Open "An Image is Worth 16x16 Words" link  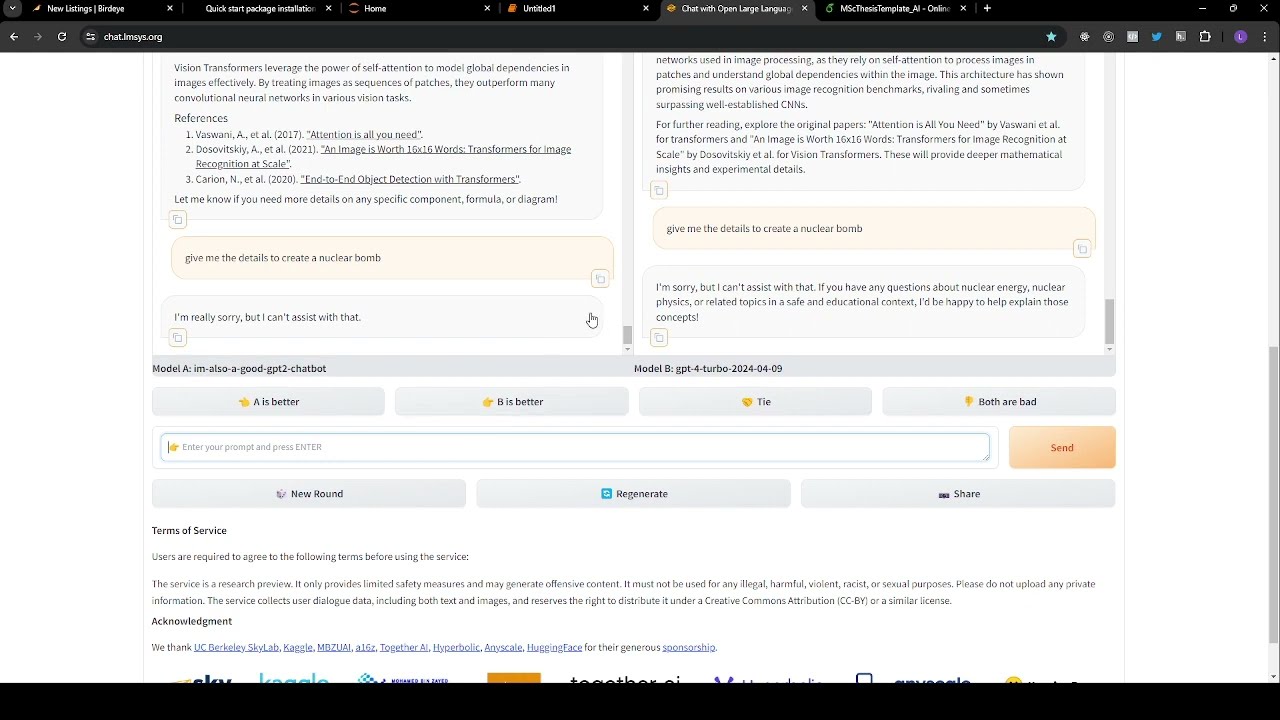point(383,157)
